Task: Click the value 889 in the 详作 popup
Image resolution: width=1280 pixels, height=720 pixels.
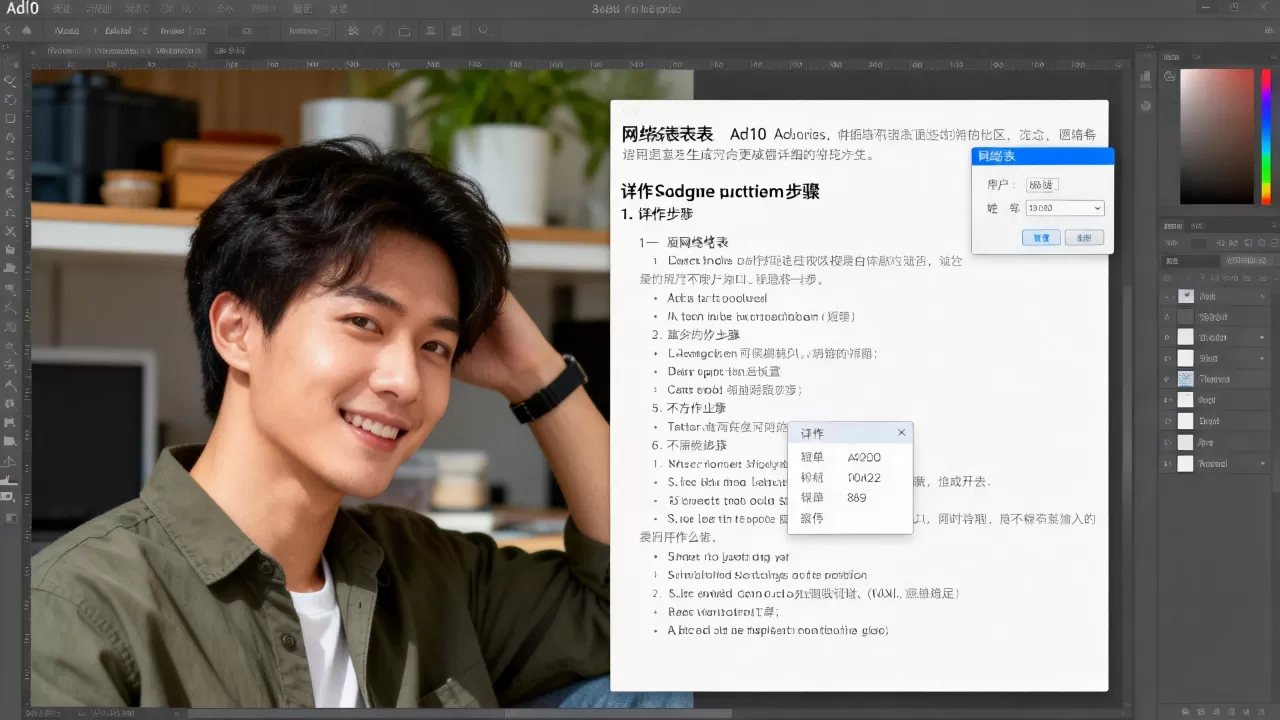Action: click(x=857, y=498)
